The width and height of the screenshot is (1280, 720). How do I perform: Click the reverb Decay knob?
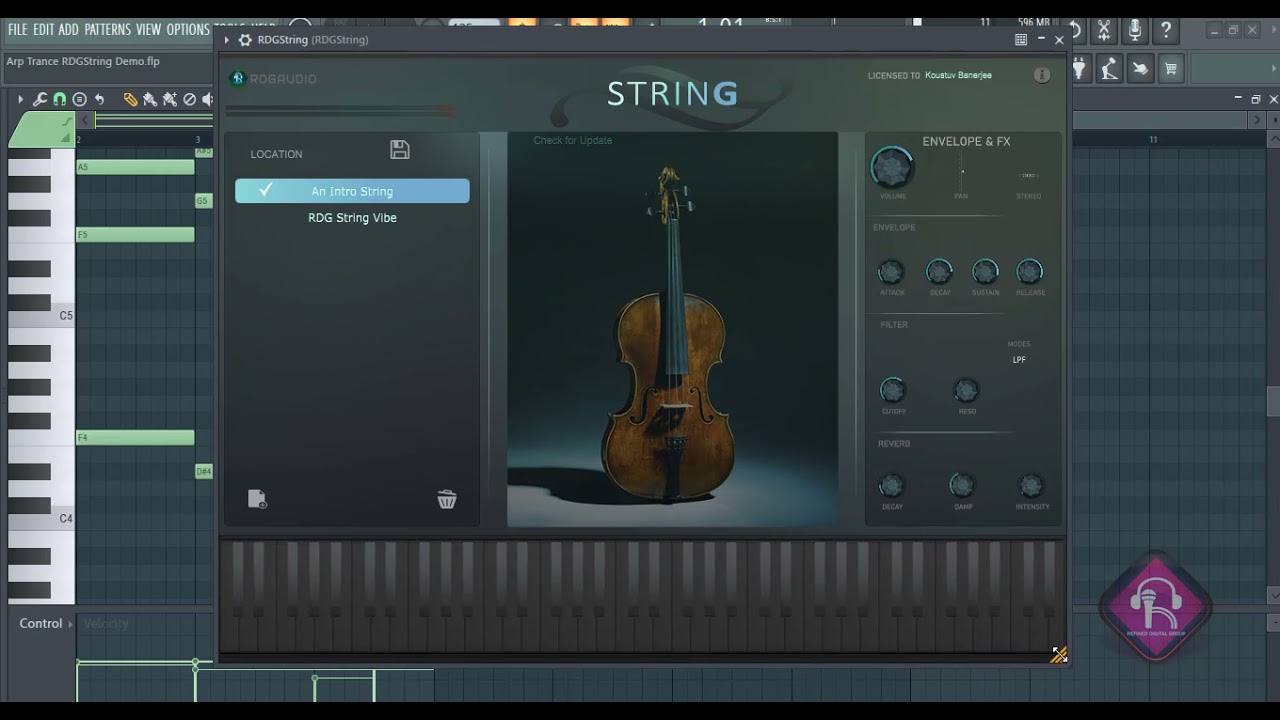[x=891, y=486]
